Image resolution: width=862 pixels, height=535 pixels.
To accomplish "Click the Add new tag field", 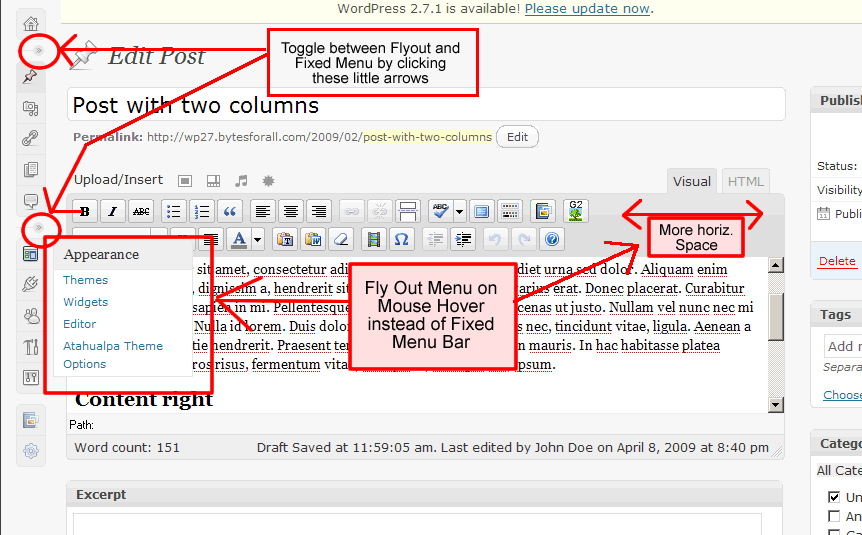I will [x=843, y=346].
